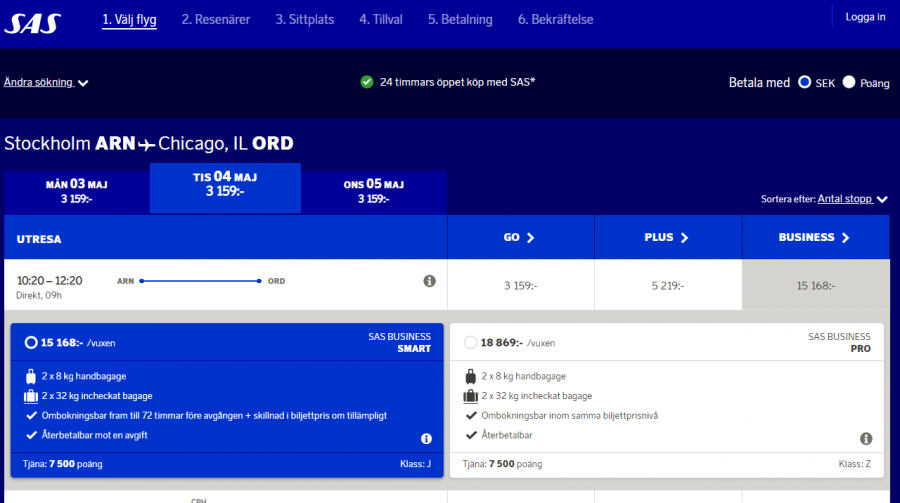Click the Logga in link
Image resolution: width=900 pixels, height=503 pixels.
(865, 17)
